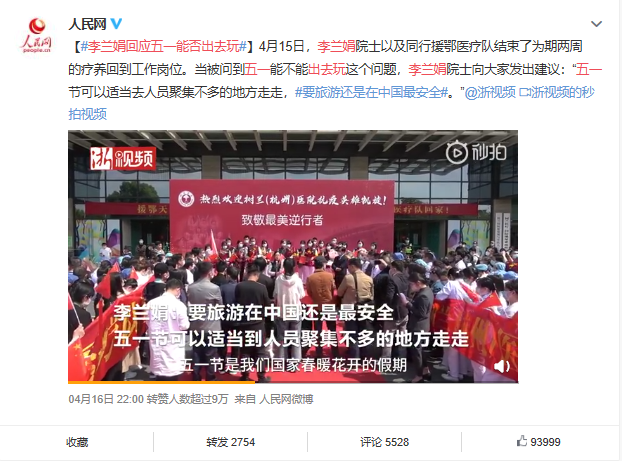
Task: Click the 人民网 account name
Action: click(87, 24)
